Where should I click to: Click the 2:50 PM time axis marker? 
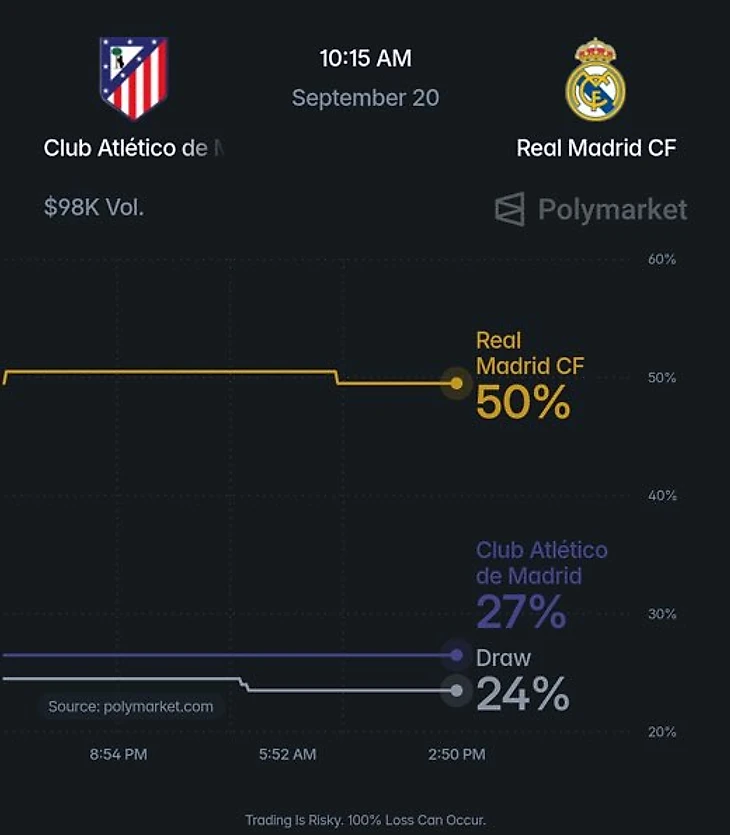click(457, 754)
